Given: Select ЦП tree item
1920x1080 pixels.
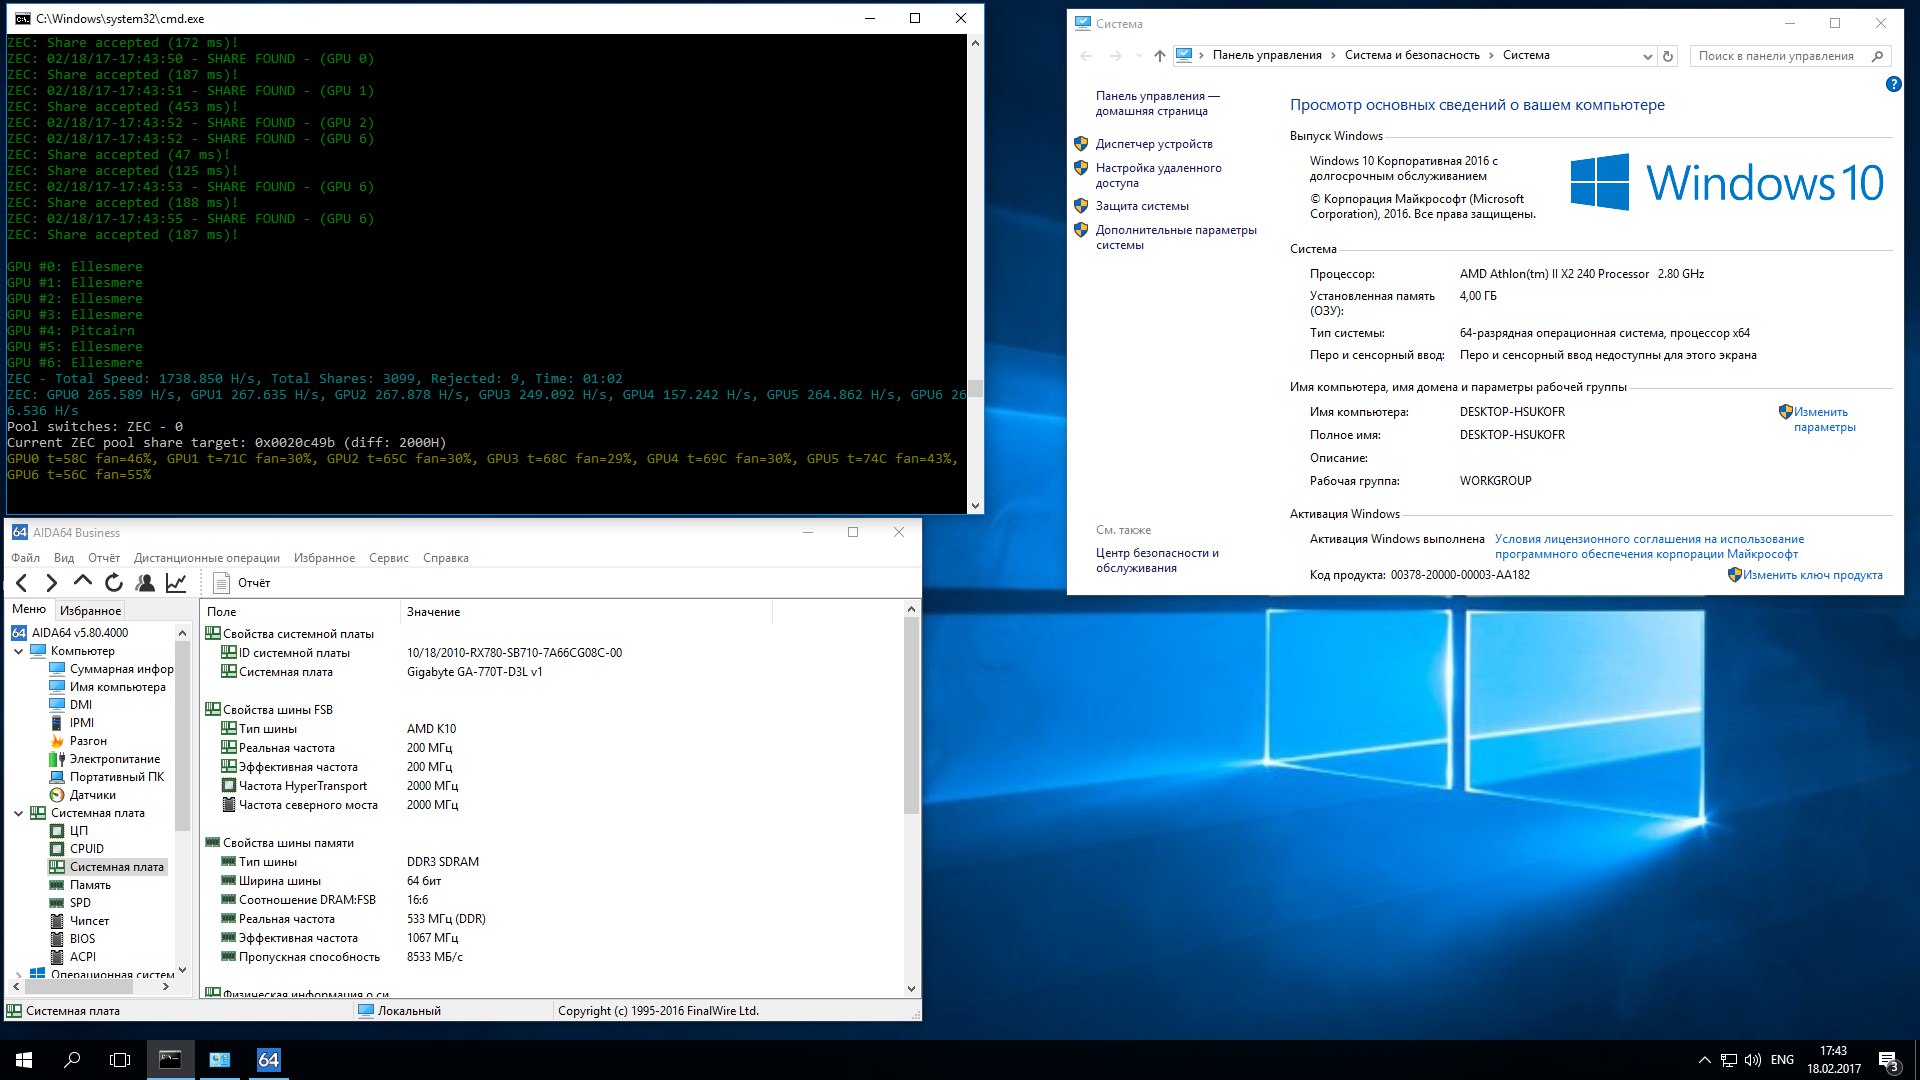Looking at the screenshot, I should click(69, 831).
